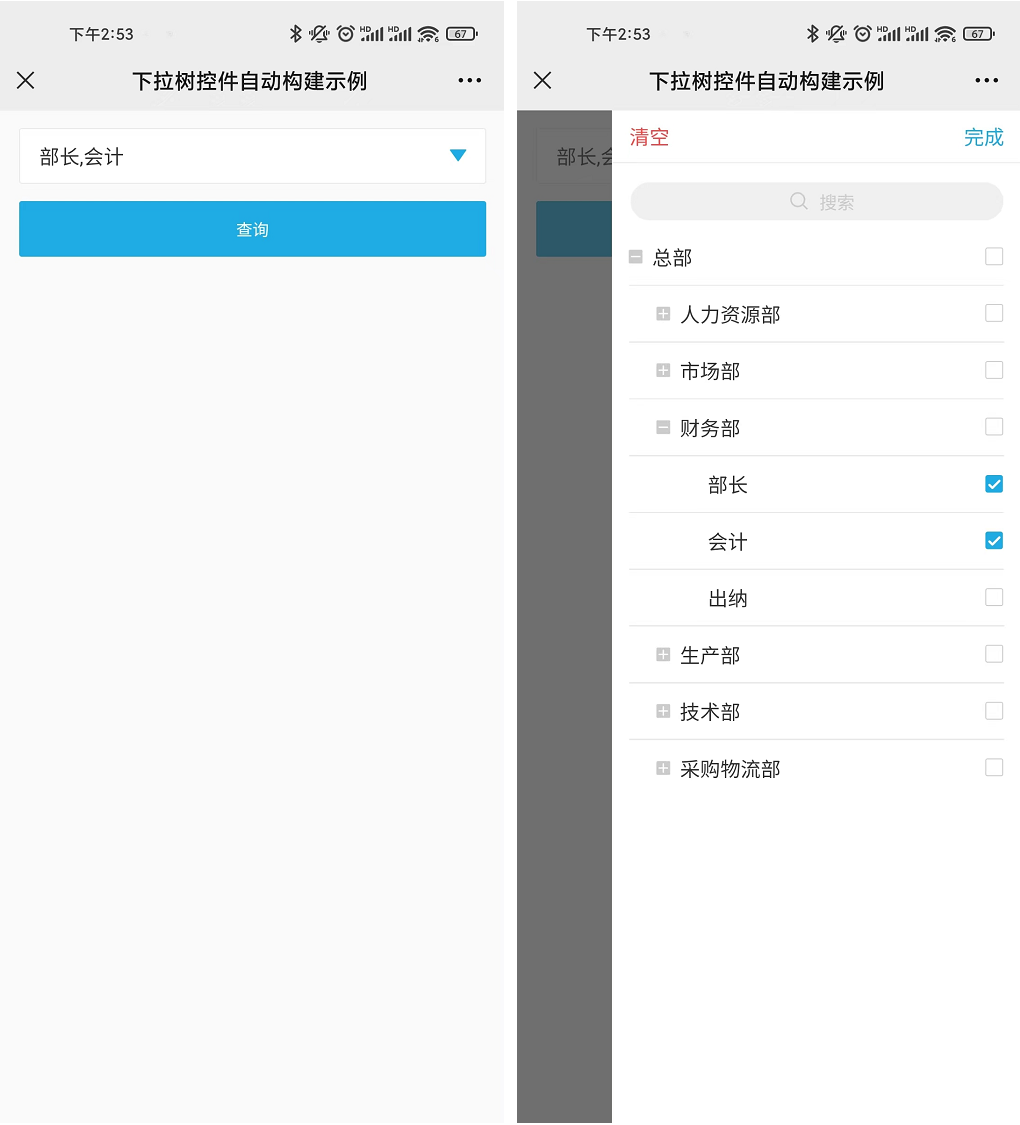Tap the battery icon in left status bar
This screenshot has width=1020, height=1125.
462,34
